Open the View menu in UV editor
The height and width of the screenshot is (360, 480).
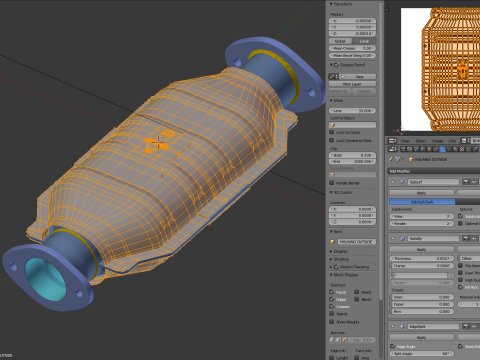pyautogui.click(x=405, y=141)
